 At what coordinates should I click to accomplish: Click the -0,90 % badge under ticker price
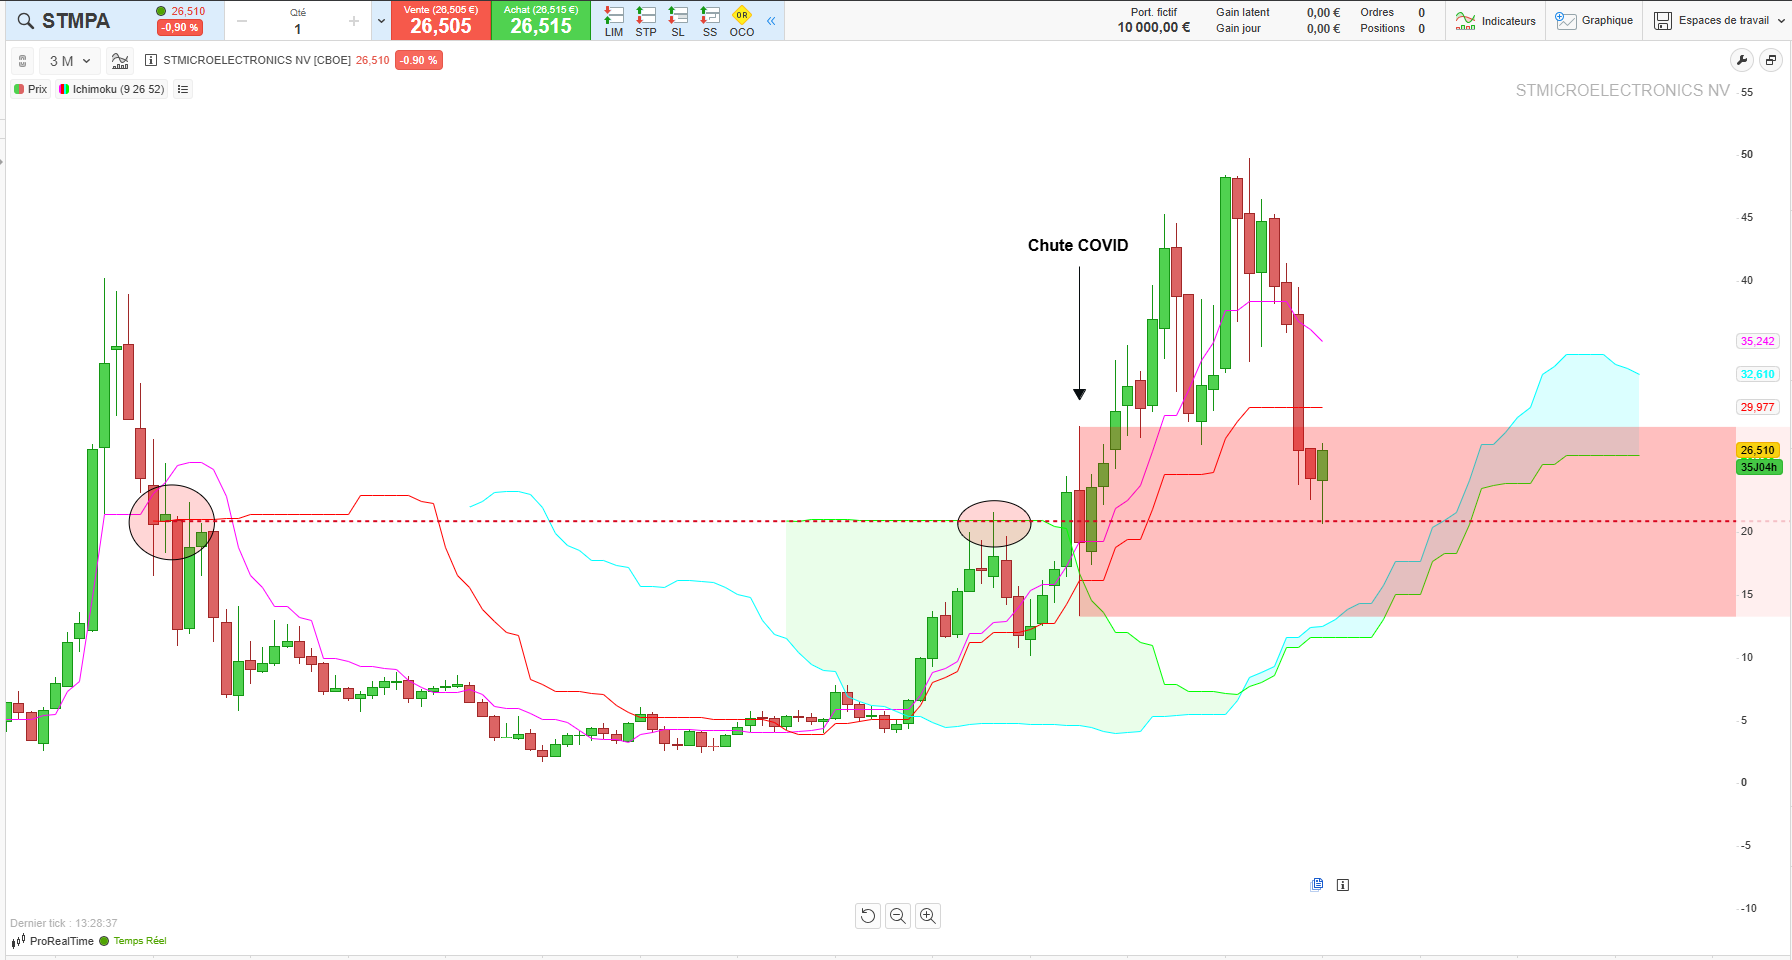[180, 28]
